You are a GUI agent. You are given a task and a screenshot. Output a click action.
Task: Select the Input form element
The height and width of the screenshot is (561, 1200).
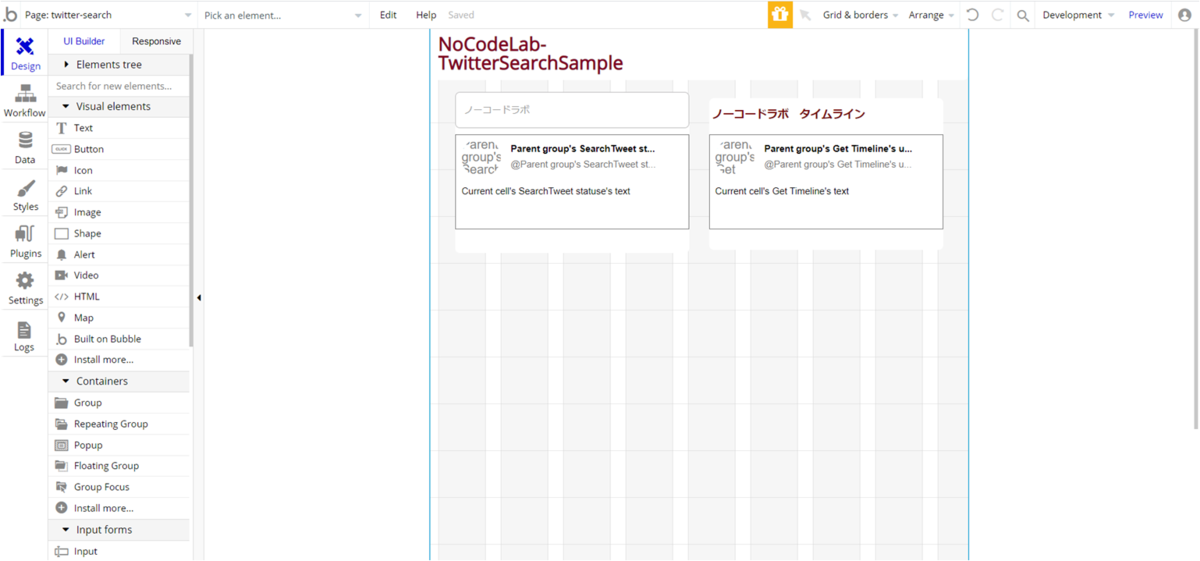click(x=118, y=551)
